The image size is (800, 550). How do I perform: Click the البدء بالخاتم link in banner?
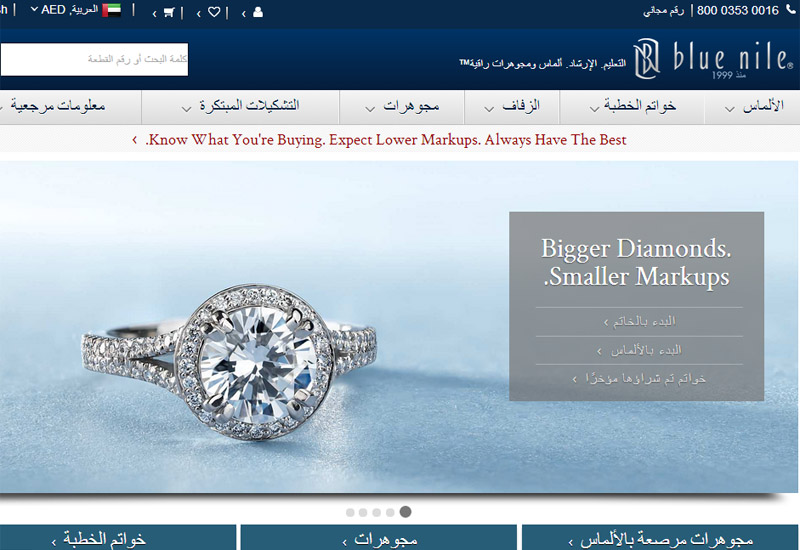639,321
